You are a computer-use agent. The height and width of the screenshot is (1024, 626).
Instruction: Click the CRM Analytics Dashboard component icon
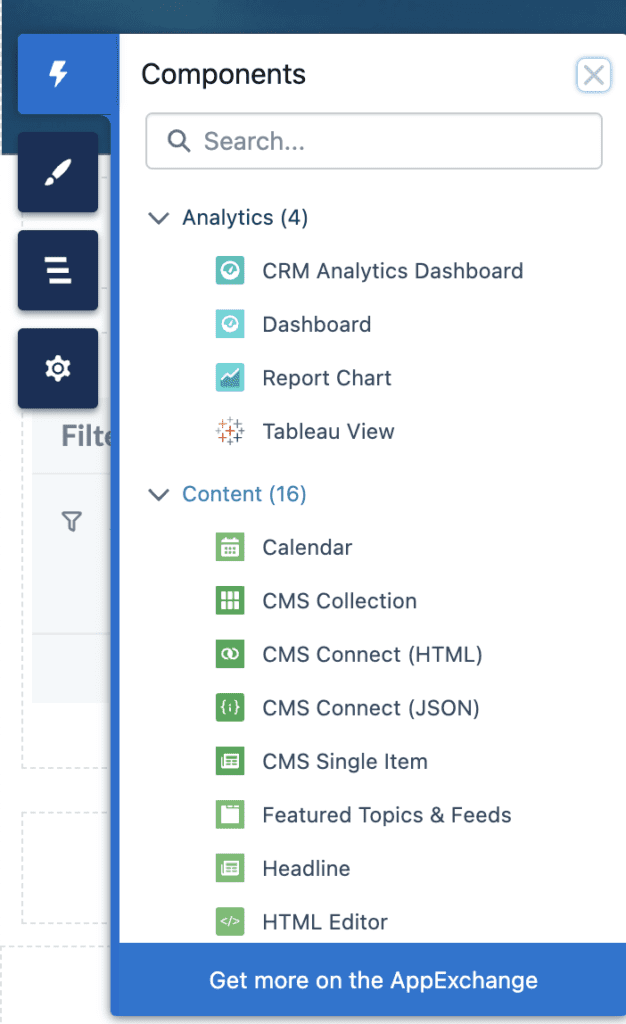click(x=228, y=270)
